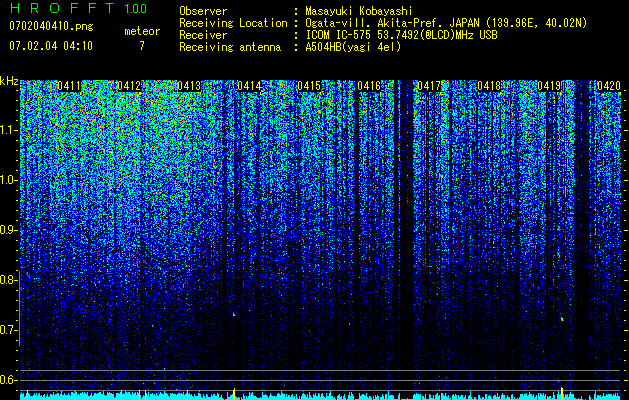
Task: Click the meteor echo dot near 0419
Action: click(x=562, y=319)
